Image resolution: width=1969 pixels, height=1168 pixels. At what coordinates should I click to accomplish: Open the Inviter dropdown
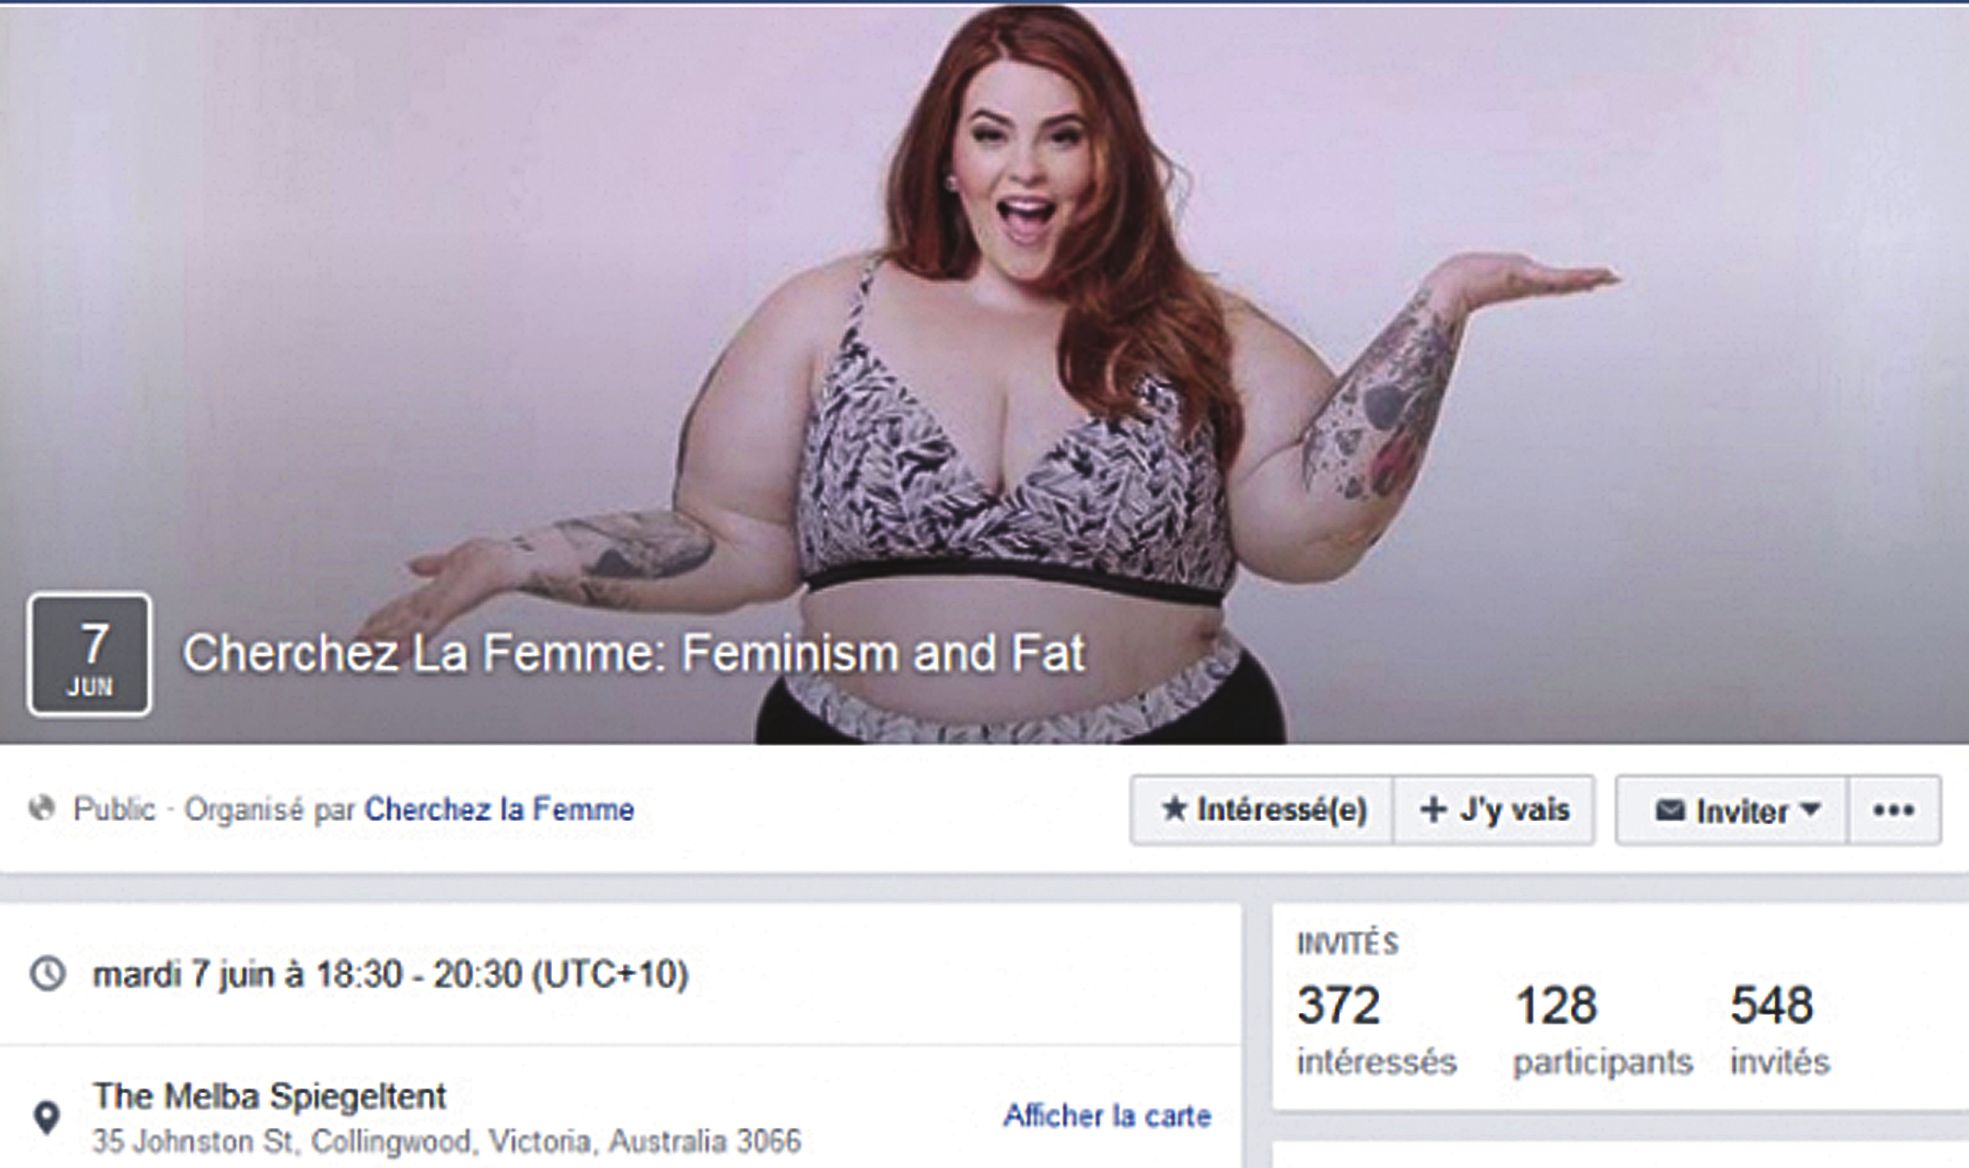[1732, 810]
